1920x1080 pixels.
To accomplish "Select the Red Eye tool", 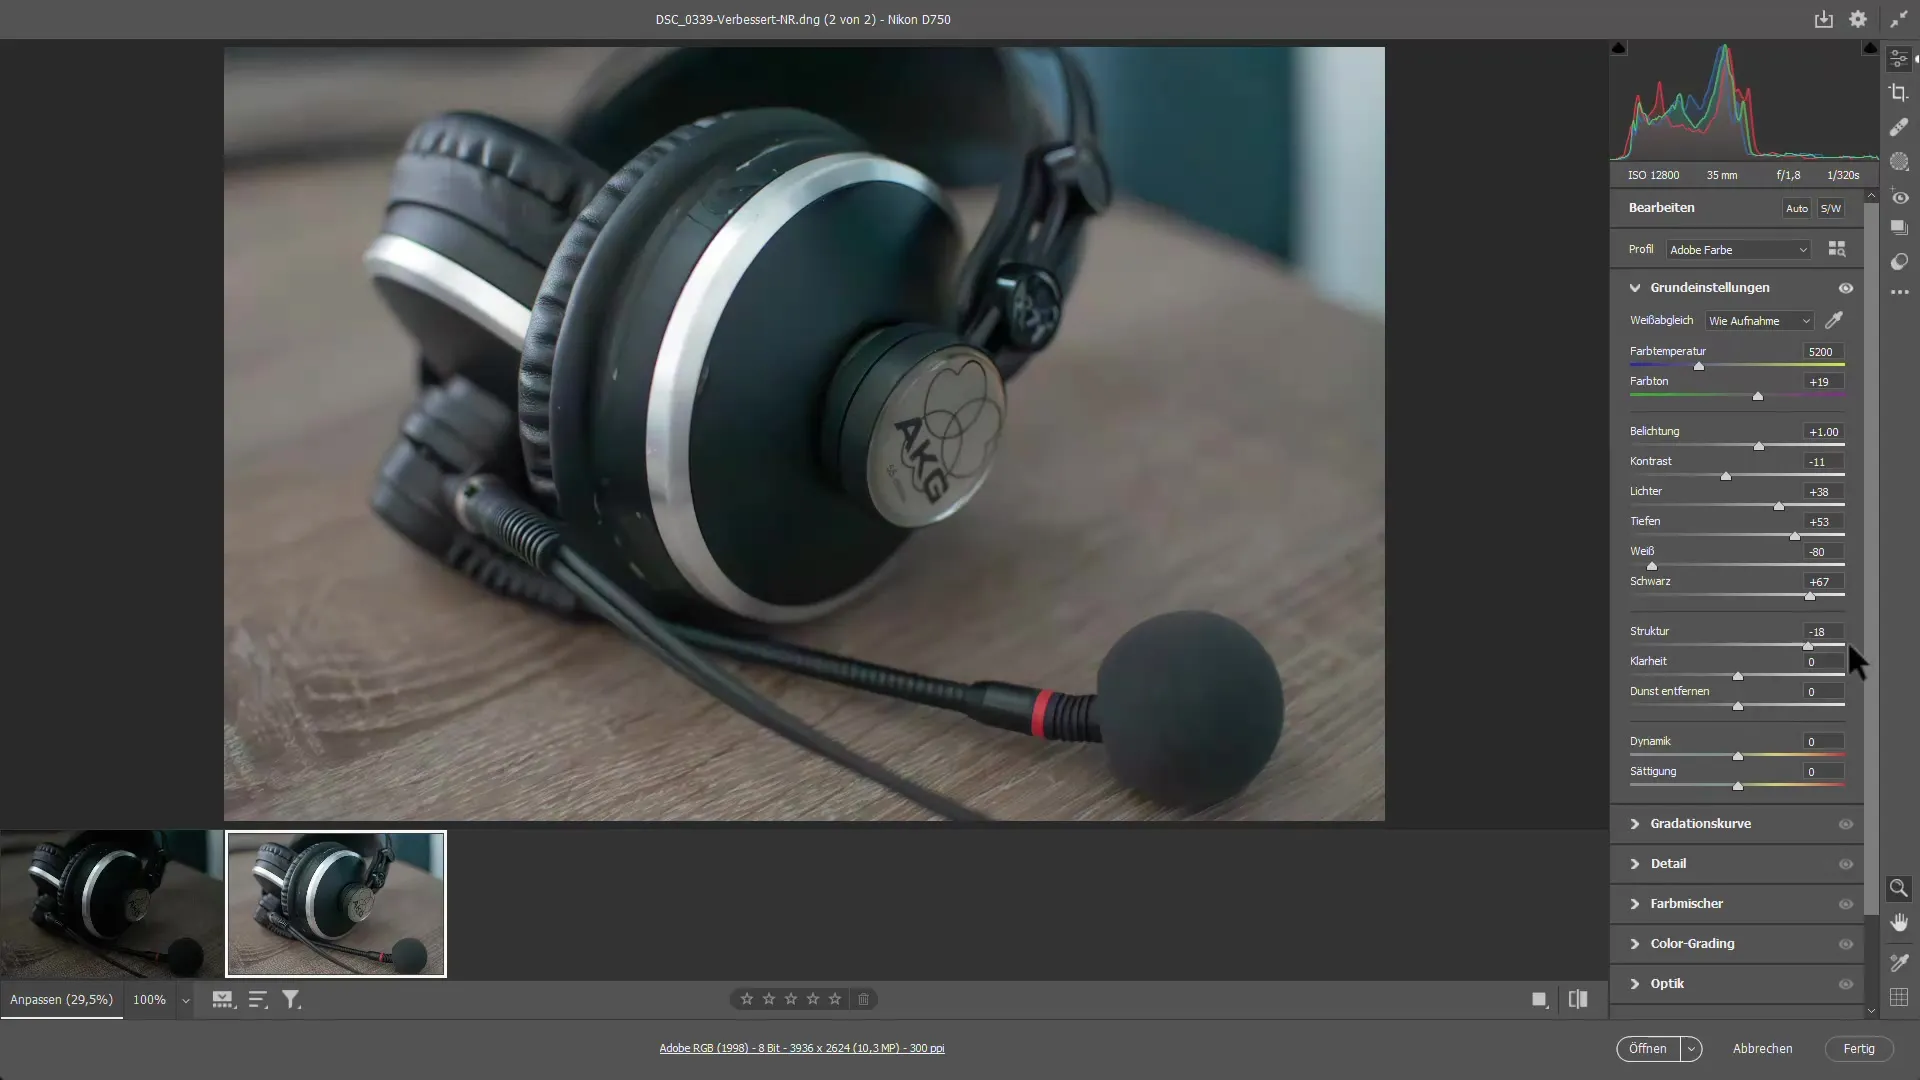I will coord(1899,197).
